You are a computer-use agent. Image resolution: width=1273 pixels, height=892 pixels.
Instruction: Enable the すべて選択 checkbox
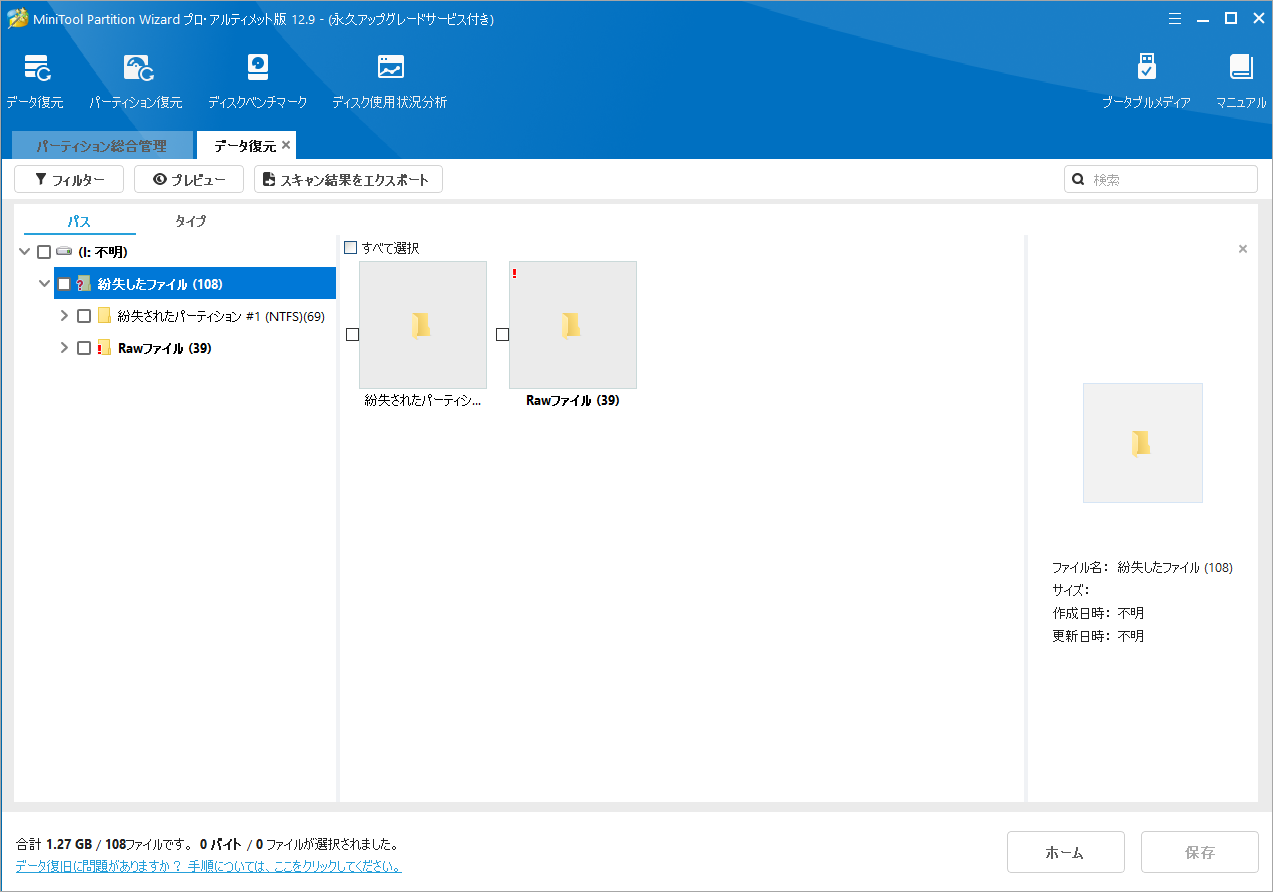tap(350, 247)
